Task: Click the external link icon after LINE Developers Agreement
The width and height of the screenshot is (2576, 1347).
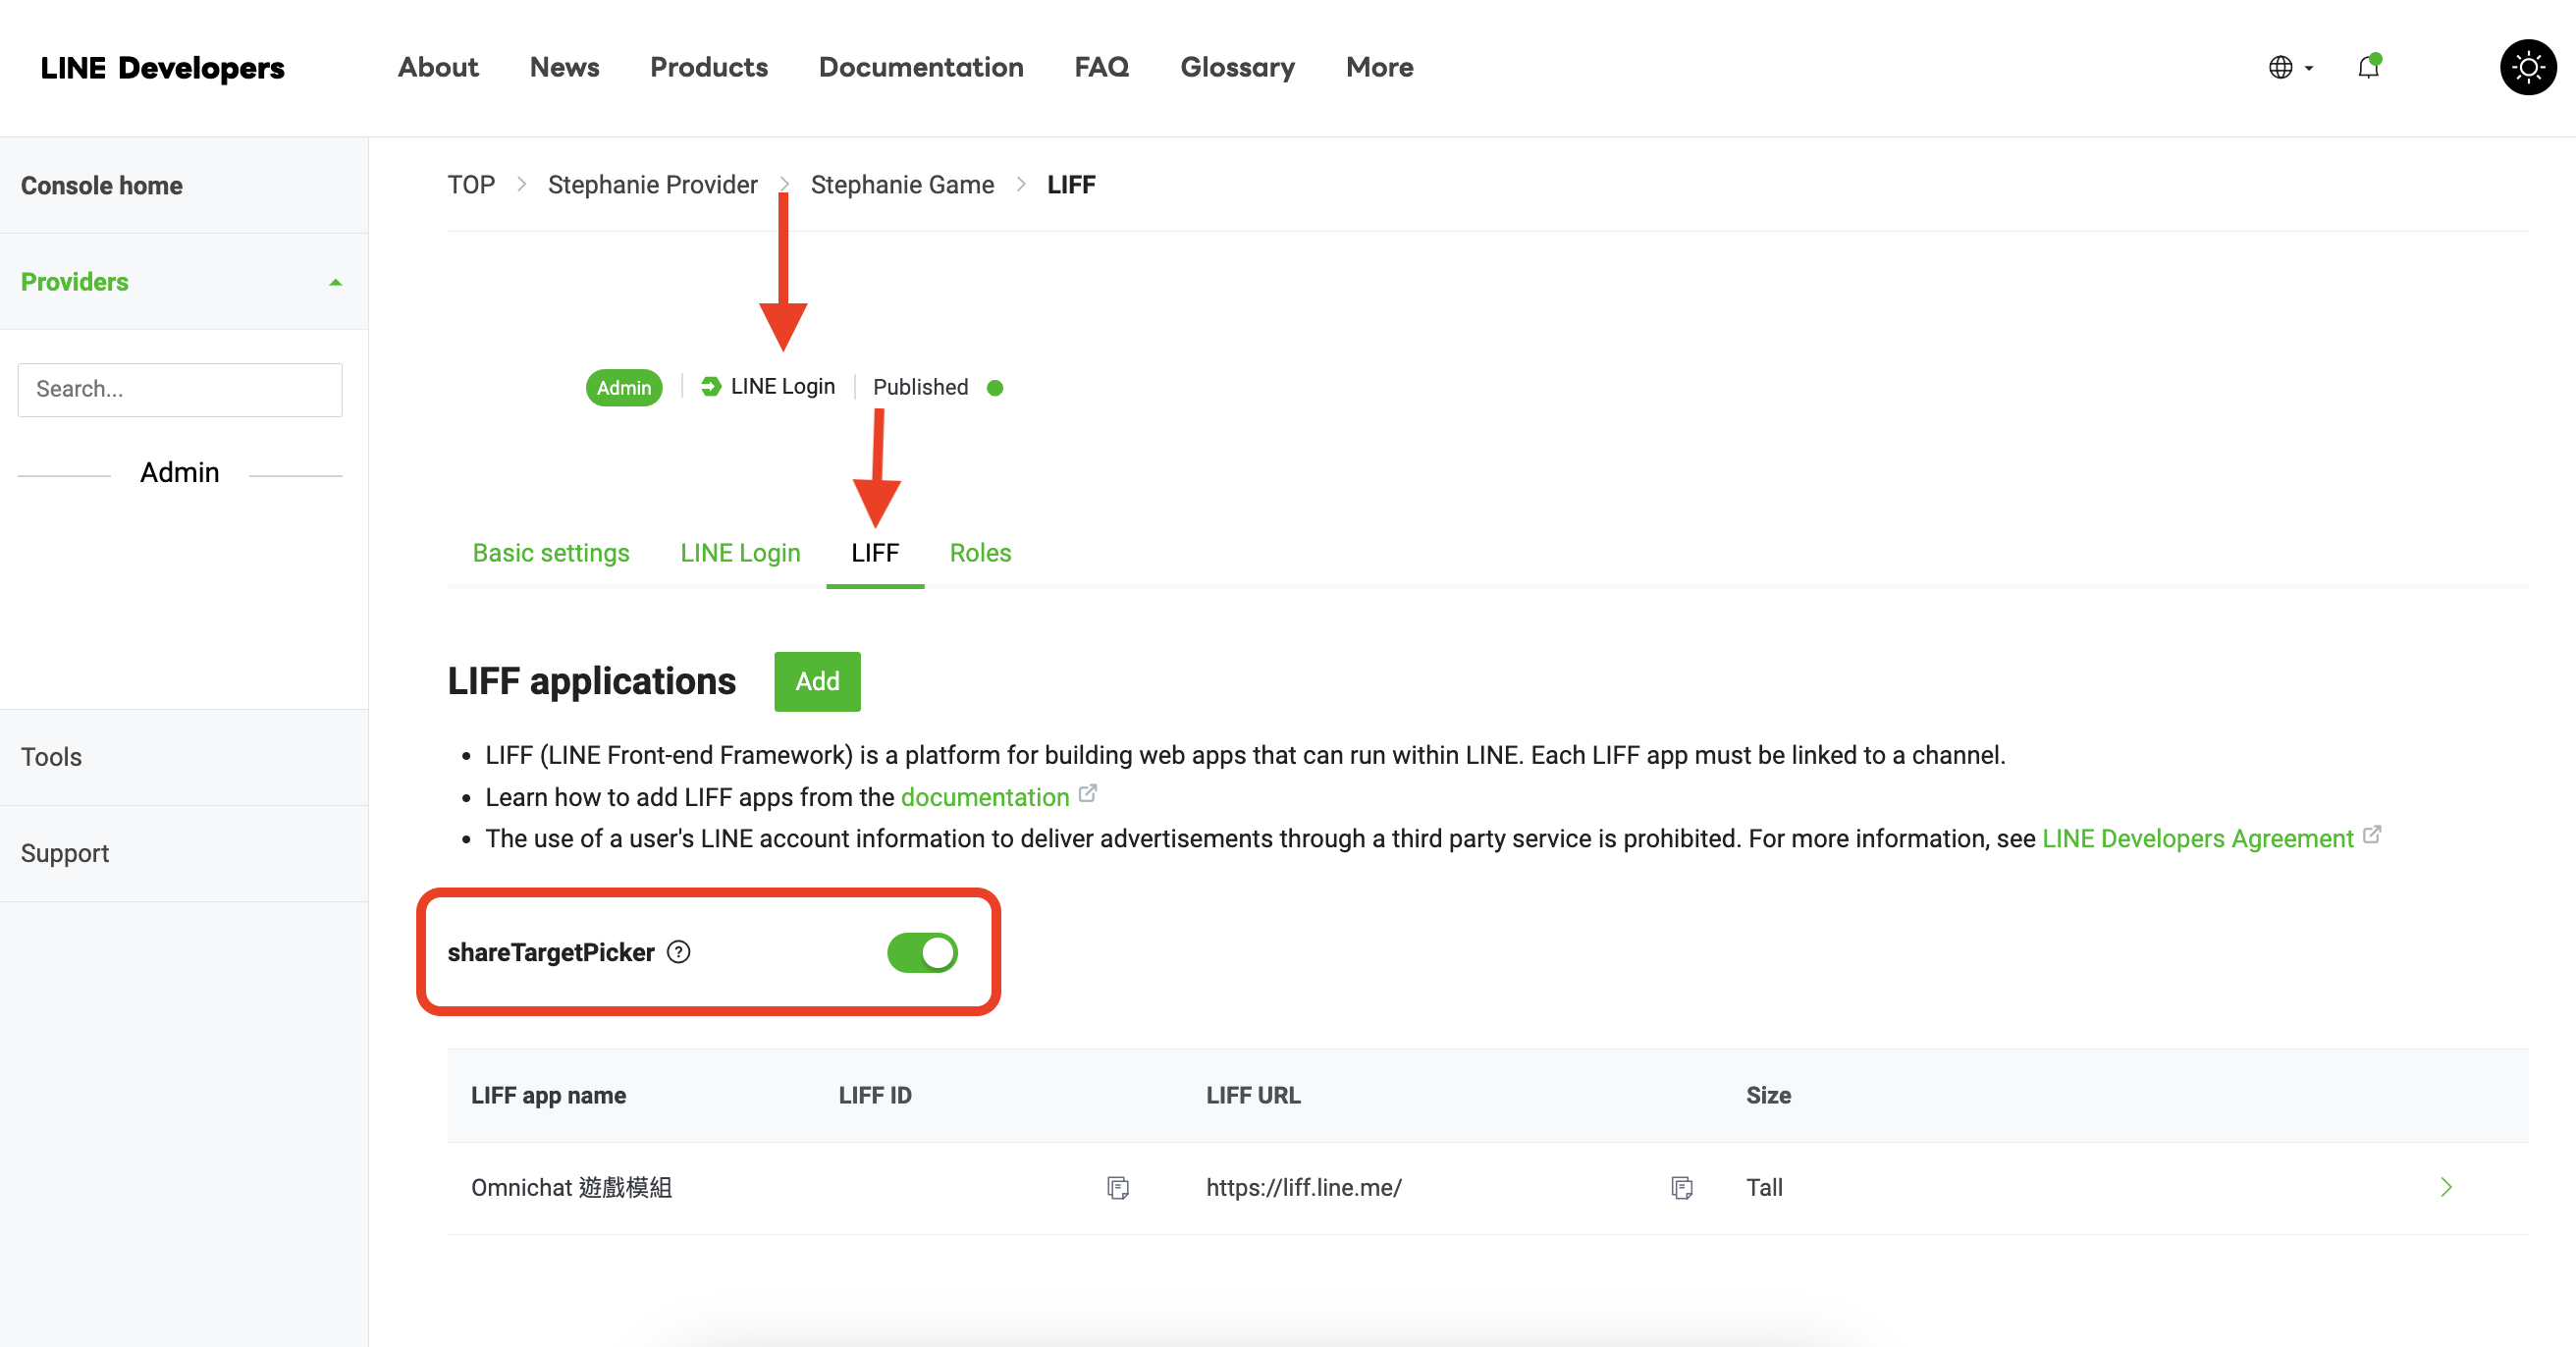Action: (x=2371, y=835)
